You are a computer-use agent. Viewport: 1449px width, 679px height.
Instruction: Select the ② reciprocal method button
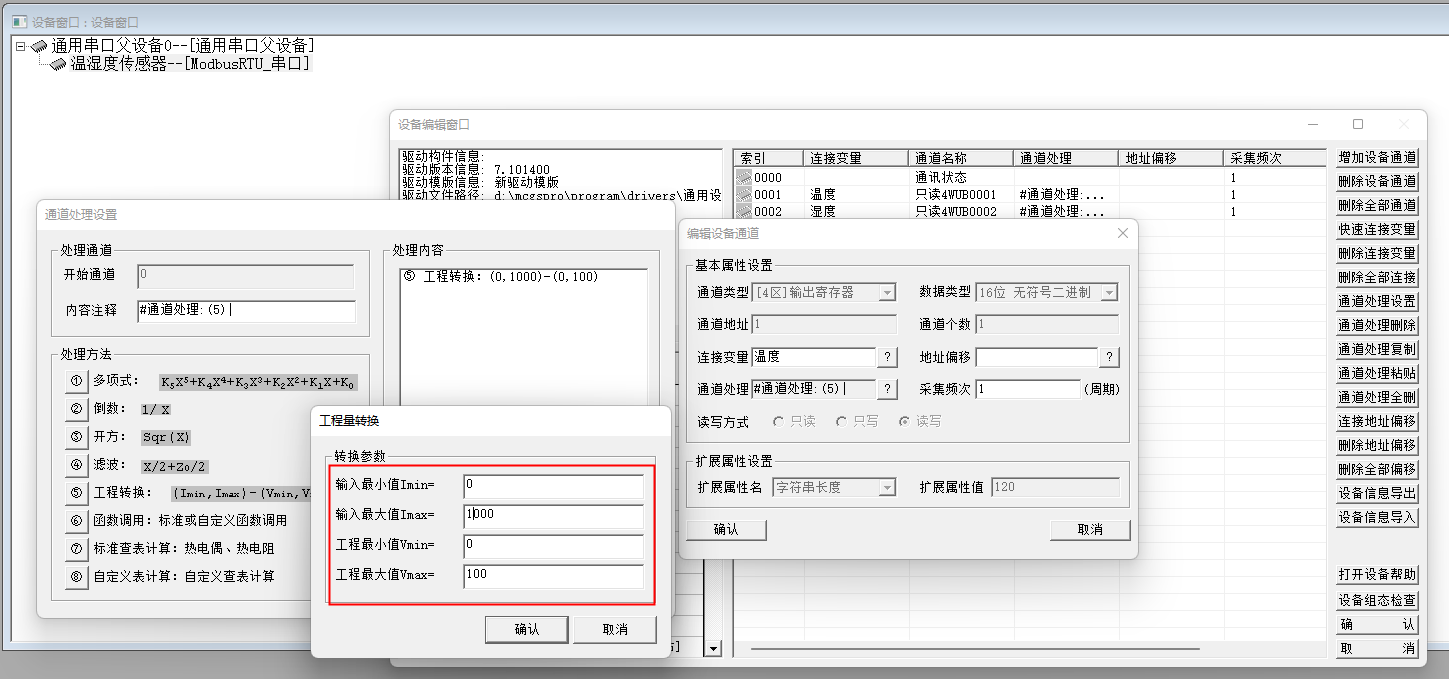pos(76,409)
